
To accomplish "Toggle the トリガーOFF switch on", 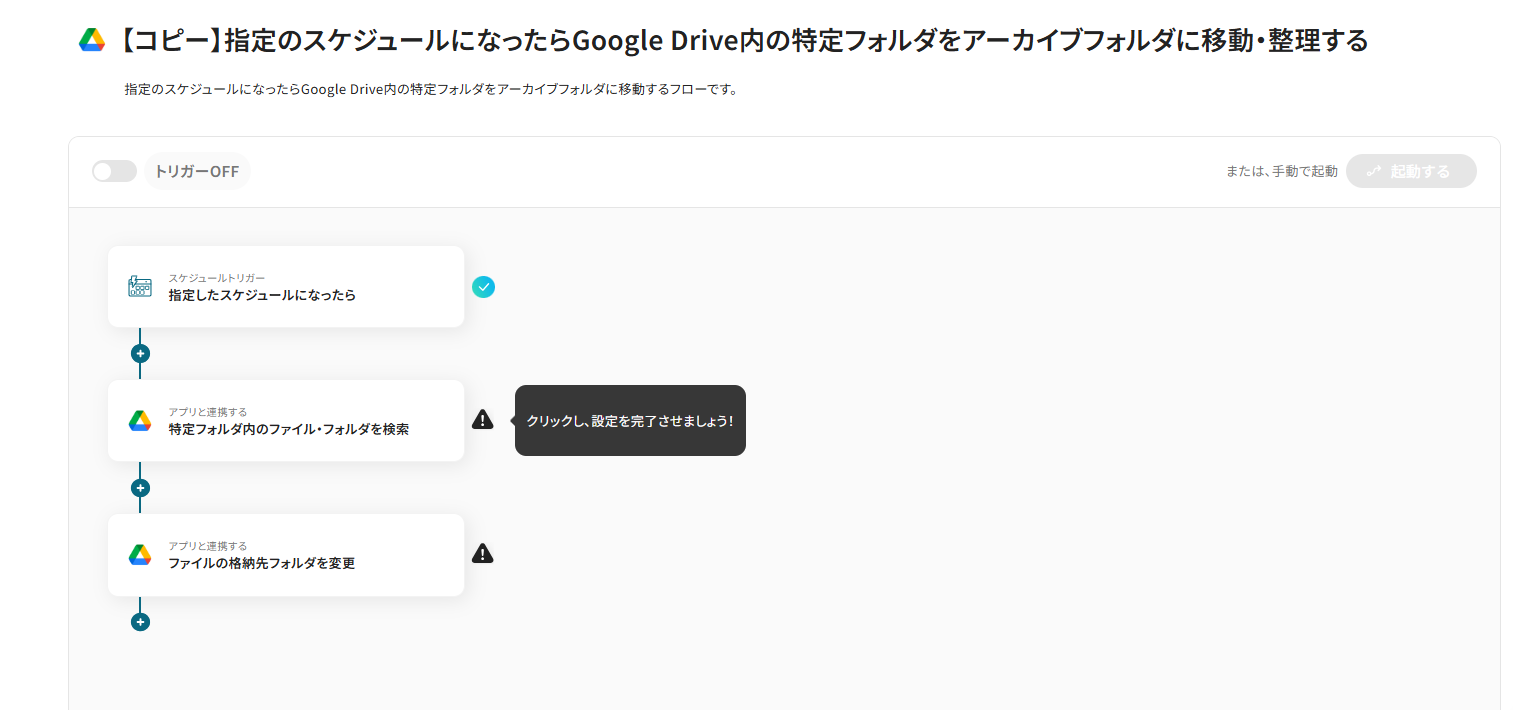I will [114, 171].
